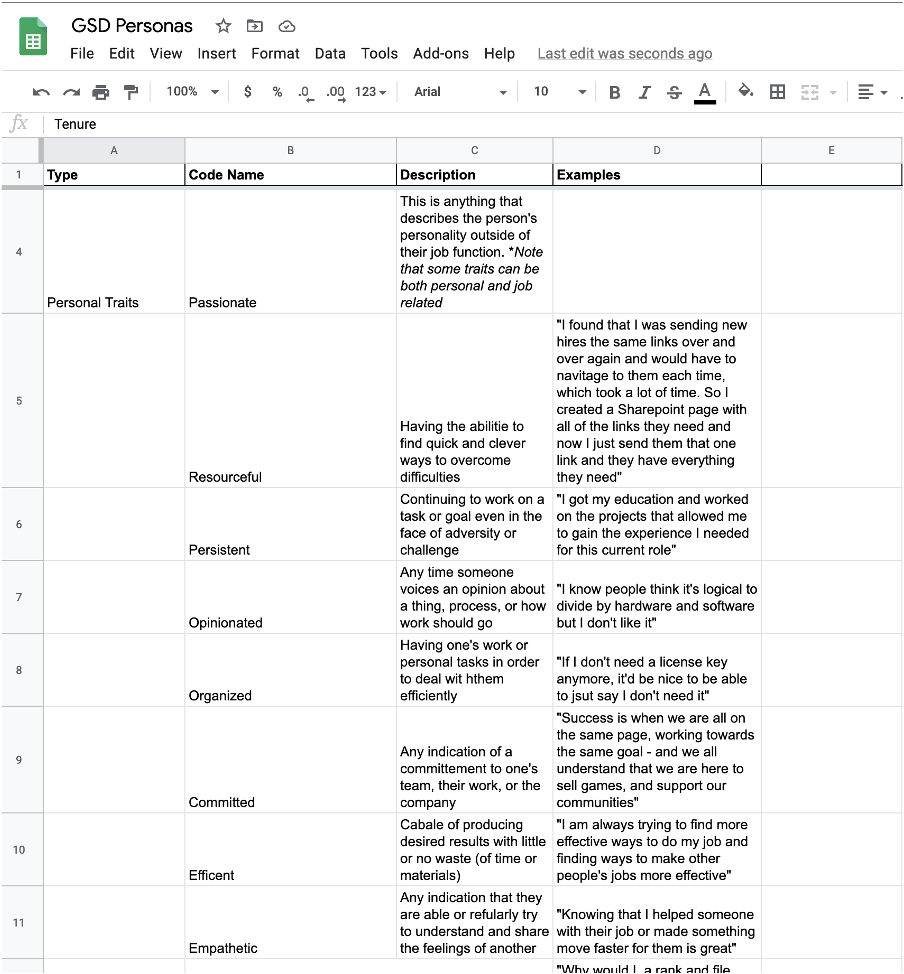Open the Arial font dropdown

(x=460, y=92)
